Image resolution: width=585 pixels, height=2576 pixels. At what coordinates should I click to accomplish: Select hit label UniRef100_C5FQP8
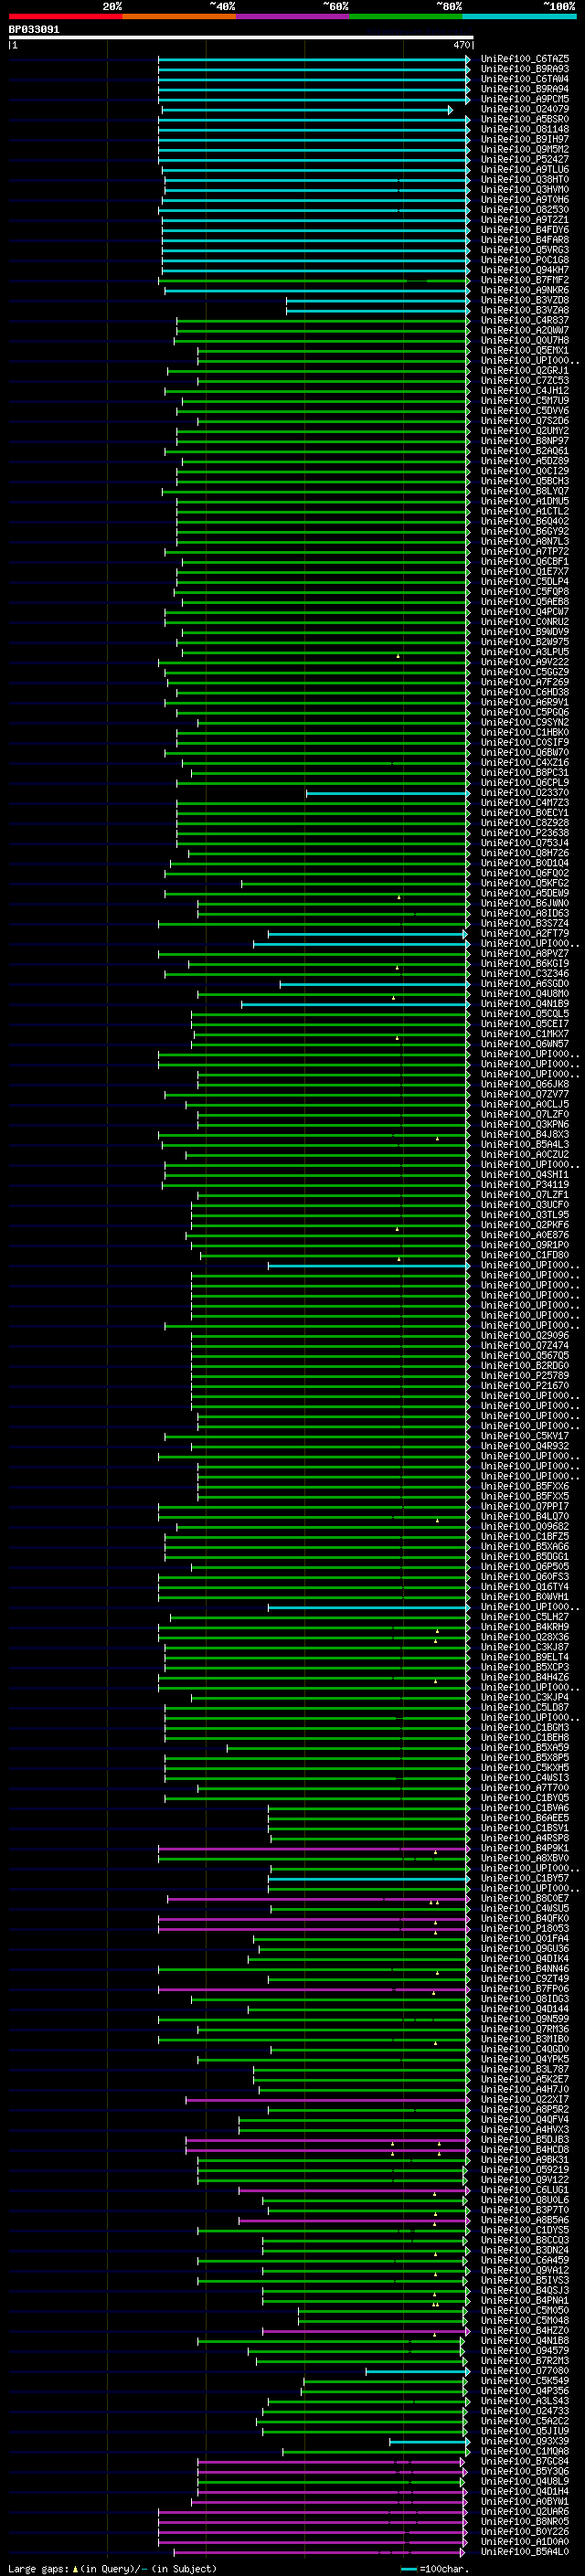pyautogui.click(x=525, y=591)
